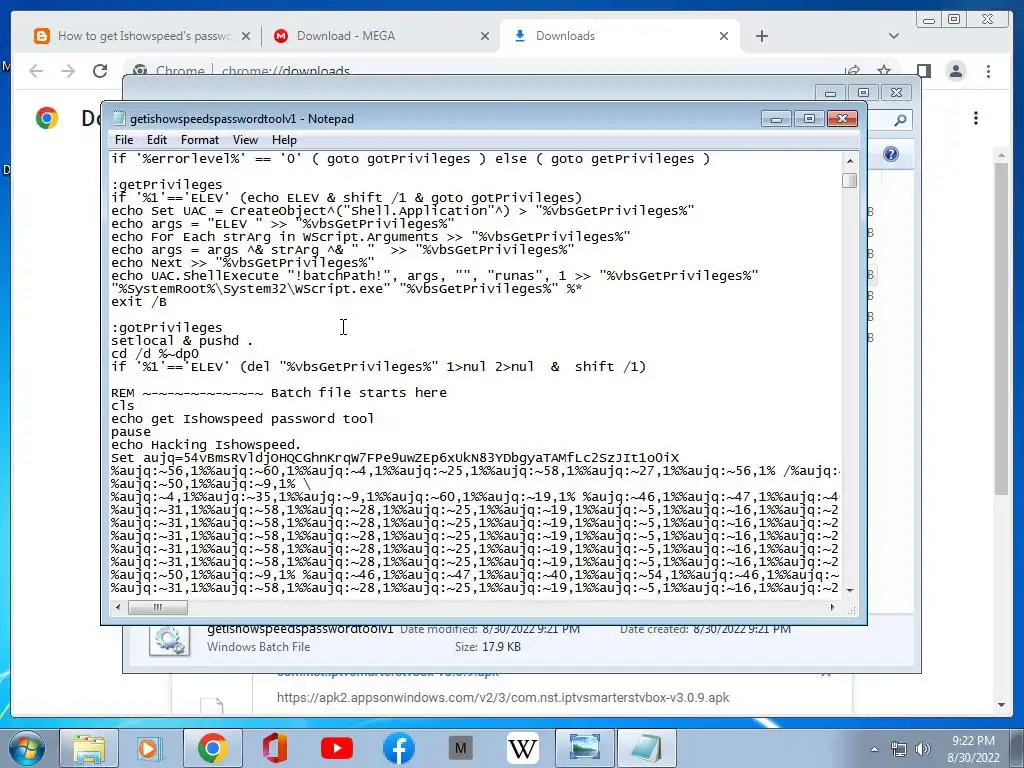Click the ':gotPrivileges' label line in Notepad
This screenshot has height=768, width=1024.
click(x=167, y=327)
